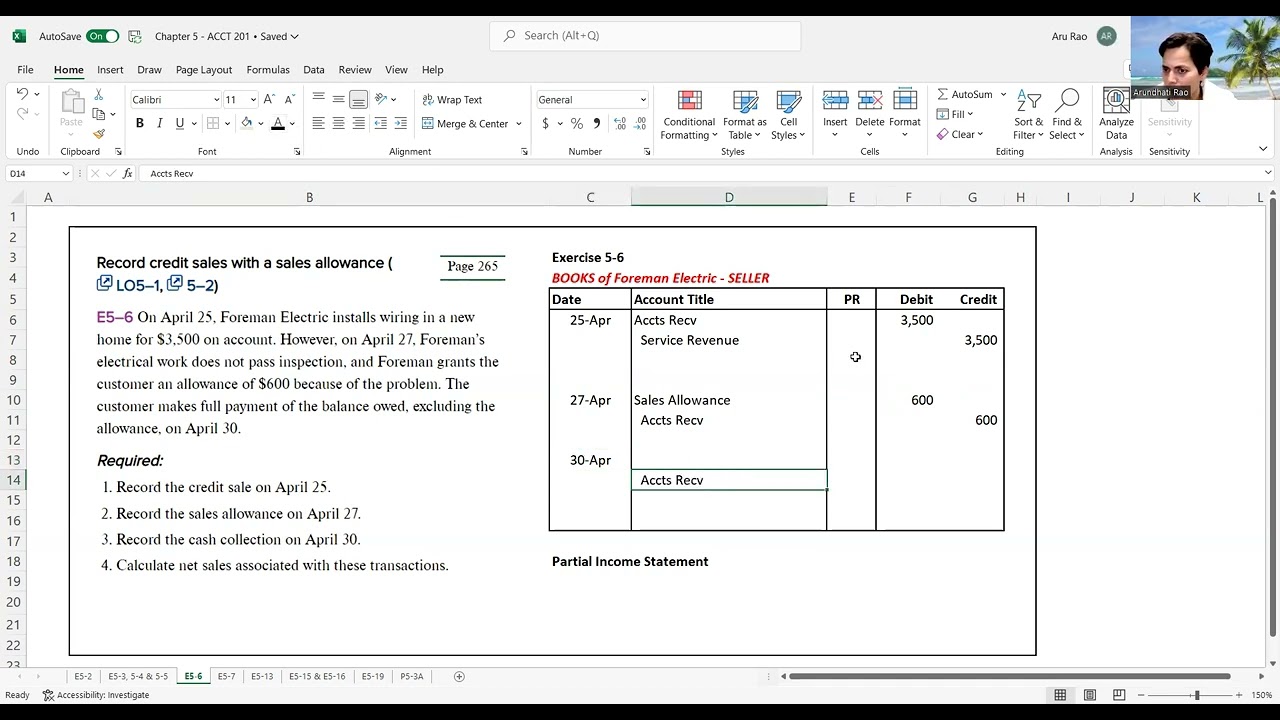Open the Data ribbon tab
1280x720 pixels.
click(314, 70)
